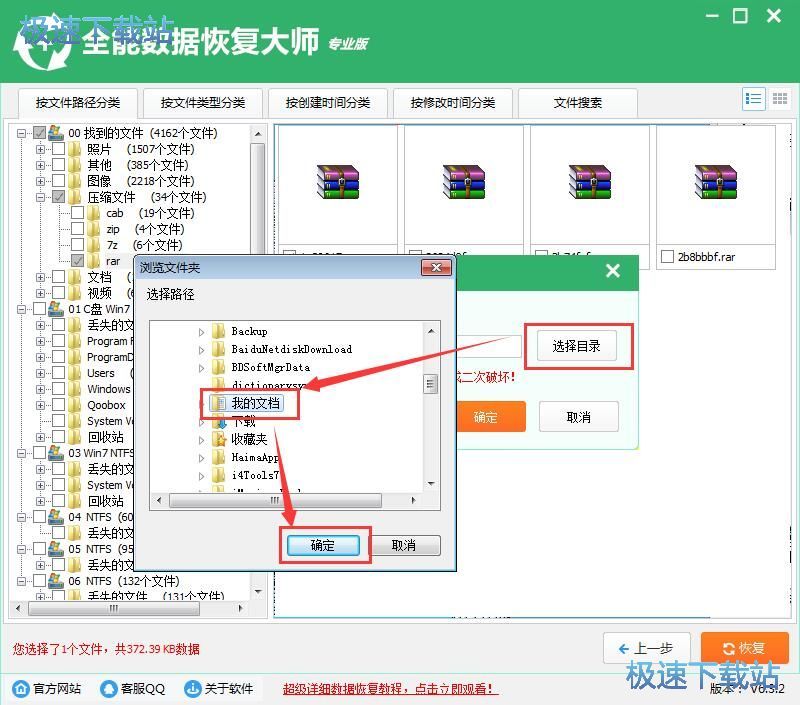Click the 照片 folder icon in tree
This screenshot has height=705, width=800.
click(75, 149)
